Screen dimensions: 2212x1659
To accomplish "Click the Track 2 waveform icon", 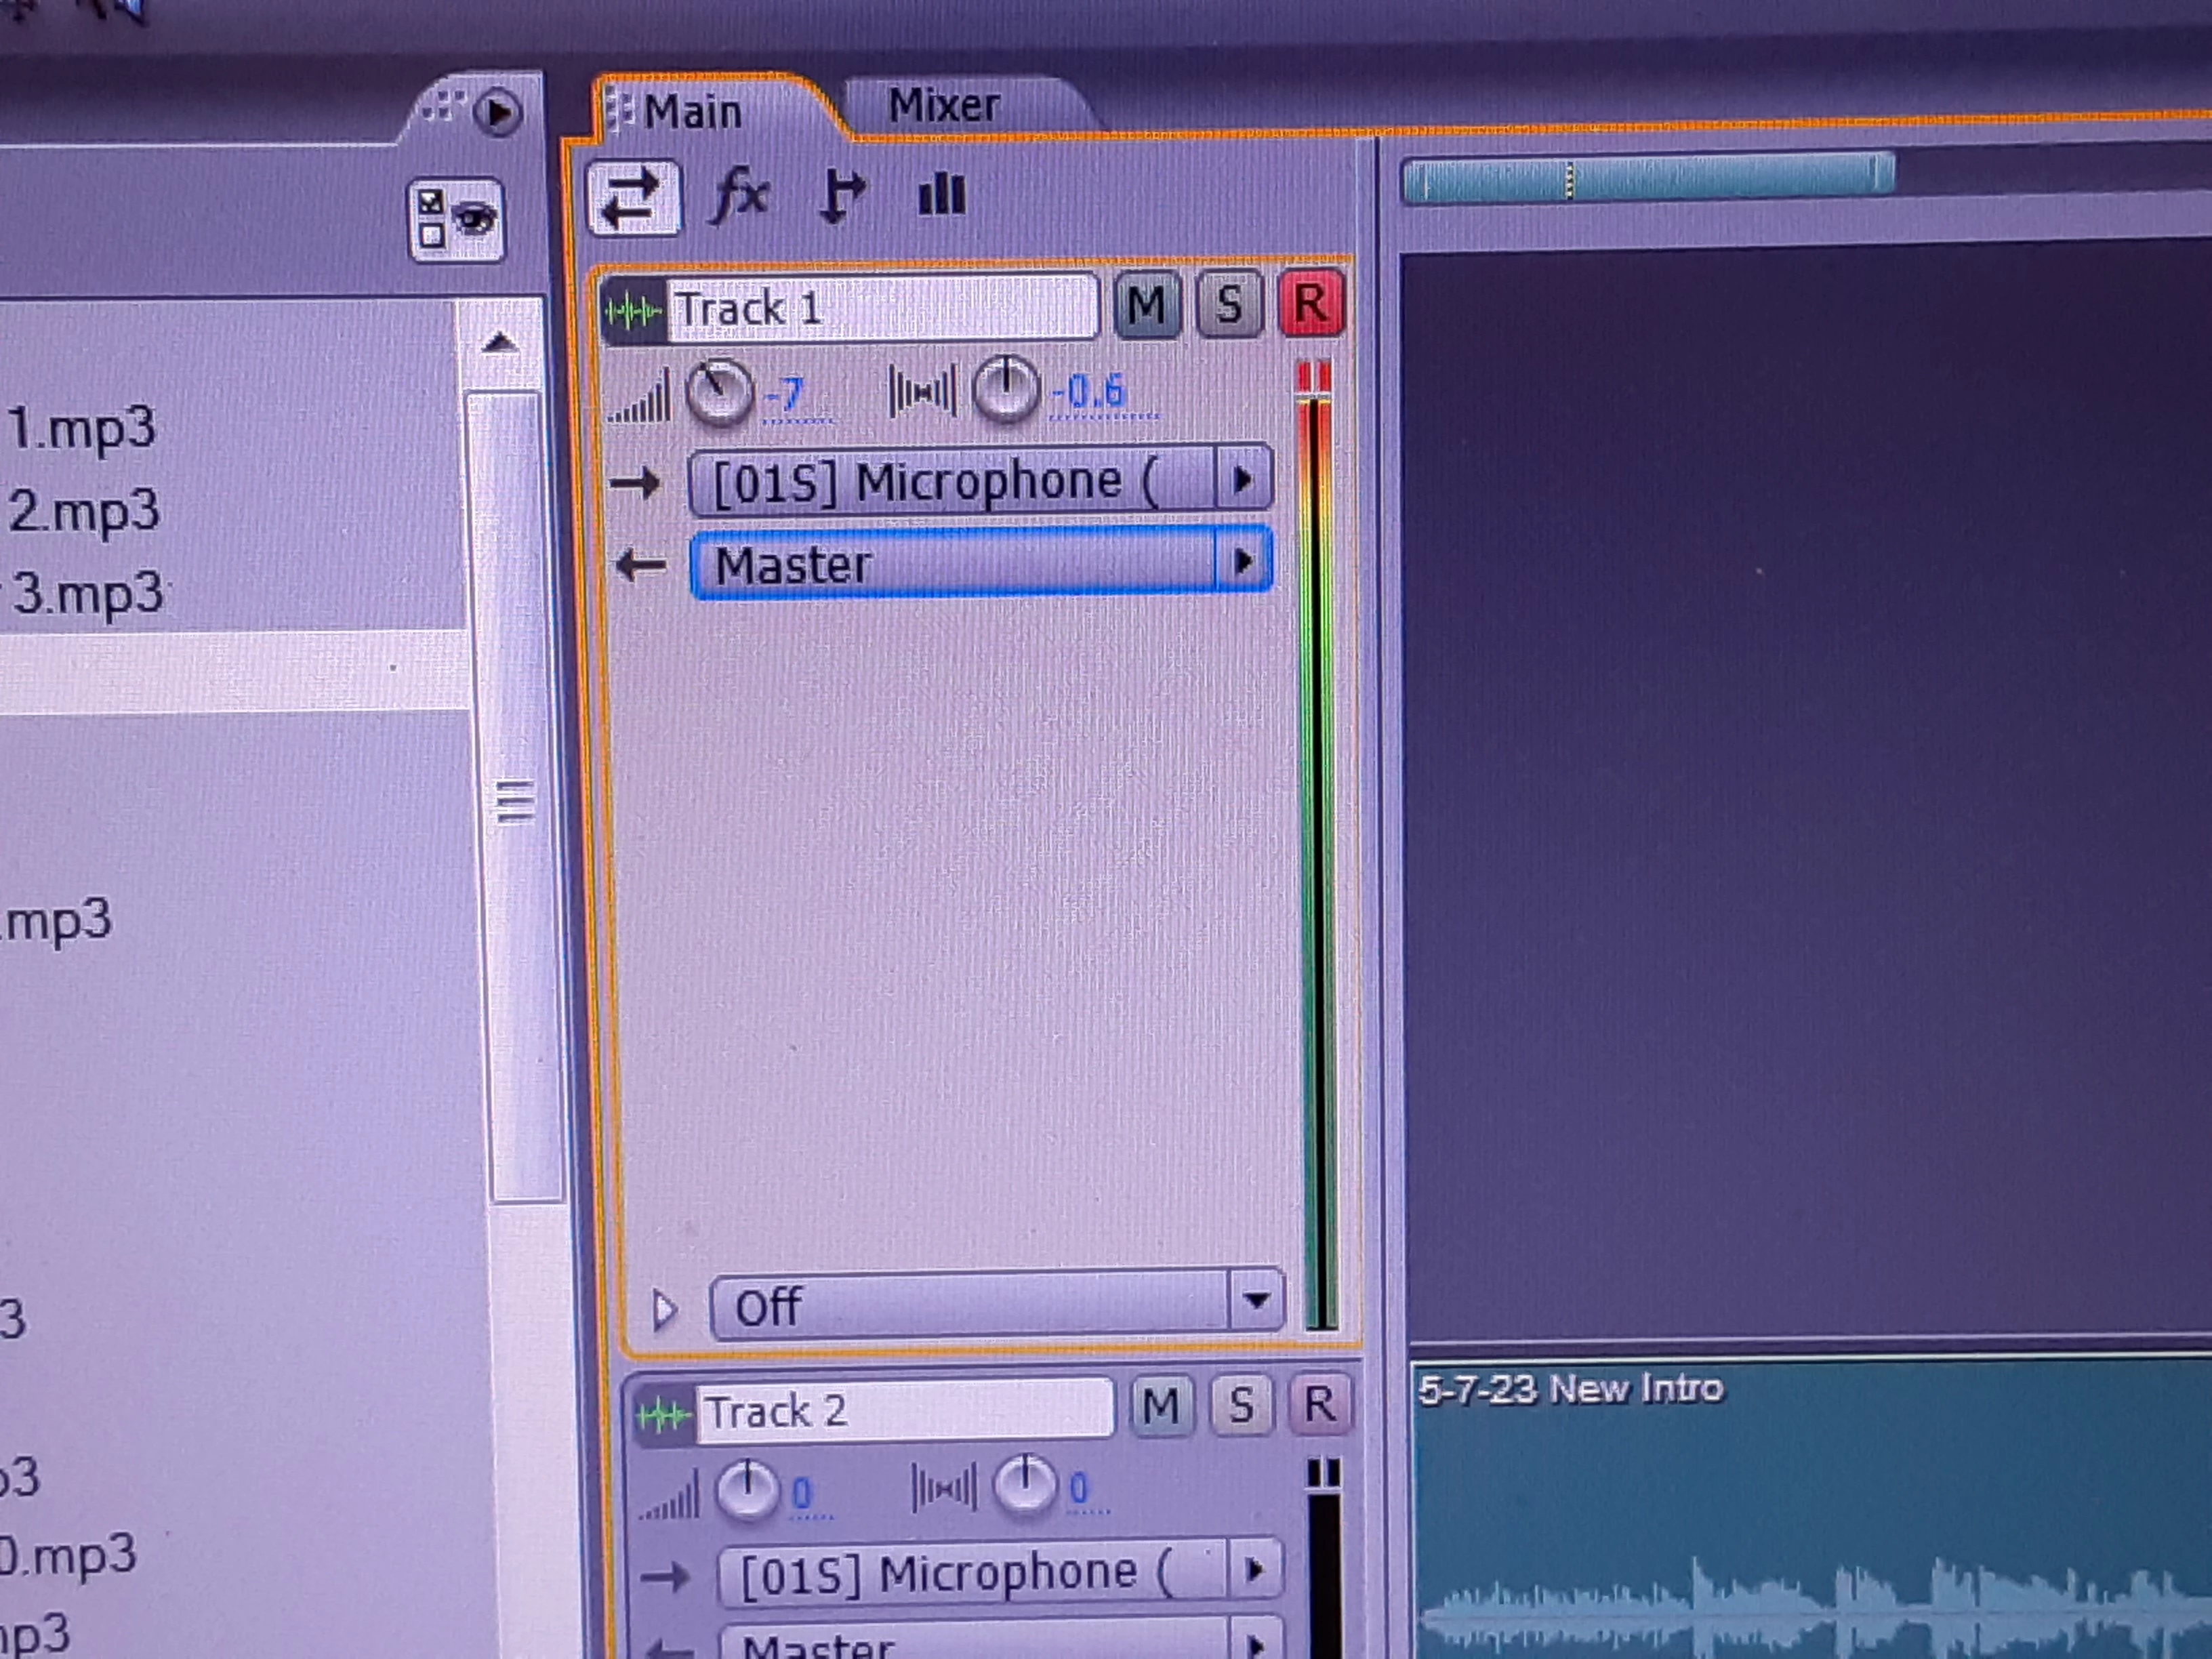I will tap(664, 1415).
